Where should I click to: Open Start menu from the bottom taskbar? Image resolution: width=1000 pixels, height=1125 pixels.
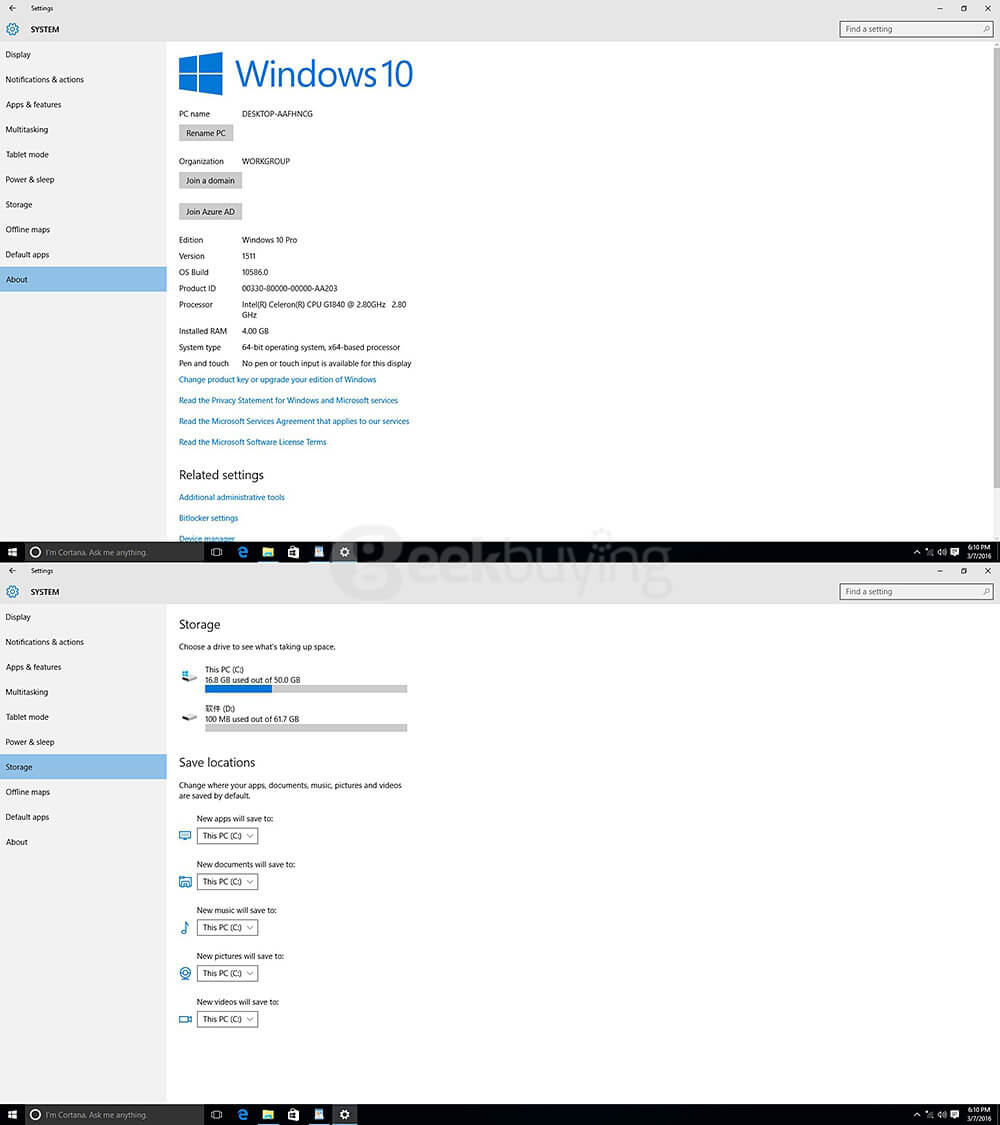(x=12, y=1114)
